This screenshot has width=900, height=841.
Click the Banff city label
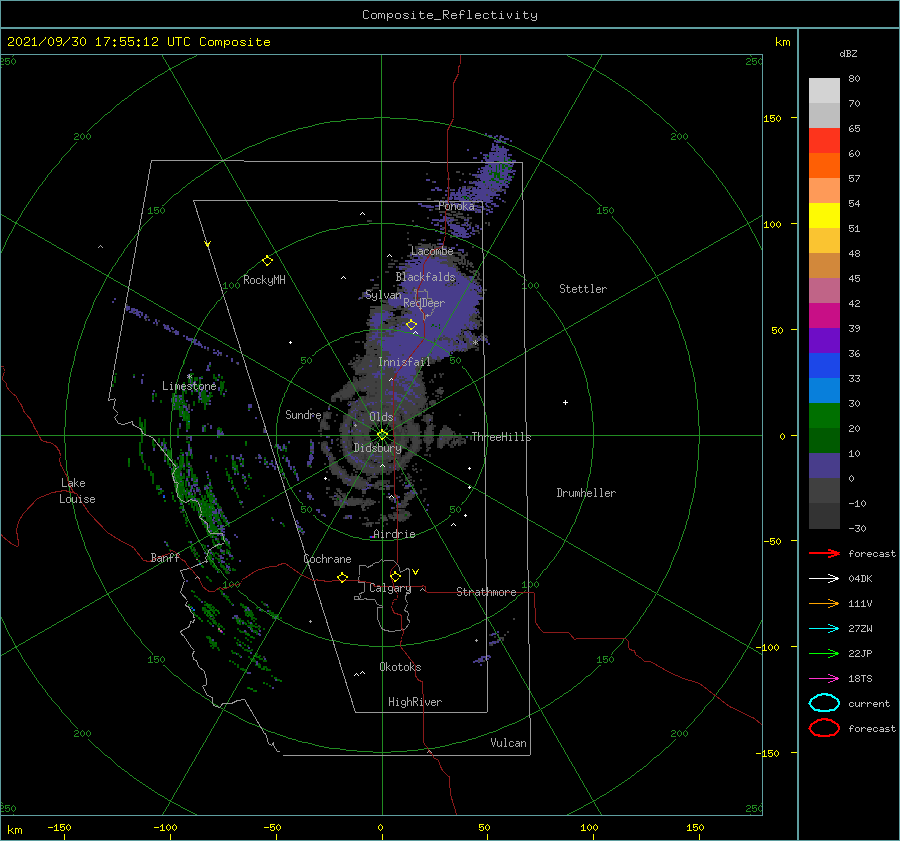pos(165,557)
